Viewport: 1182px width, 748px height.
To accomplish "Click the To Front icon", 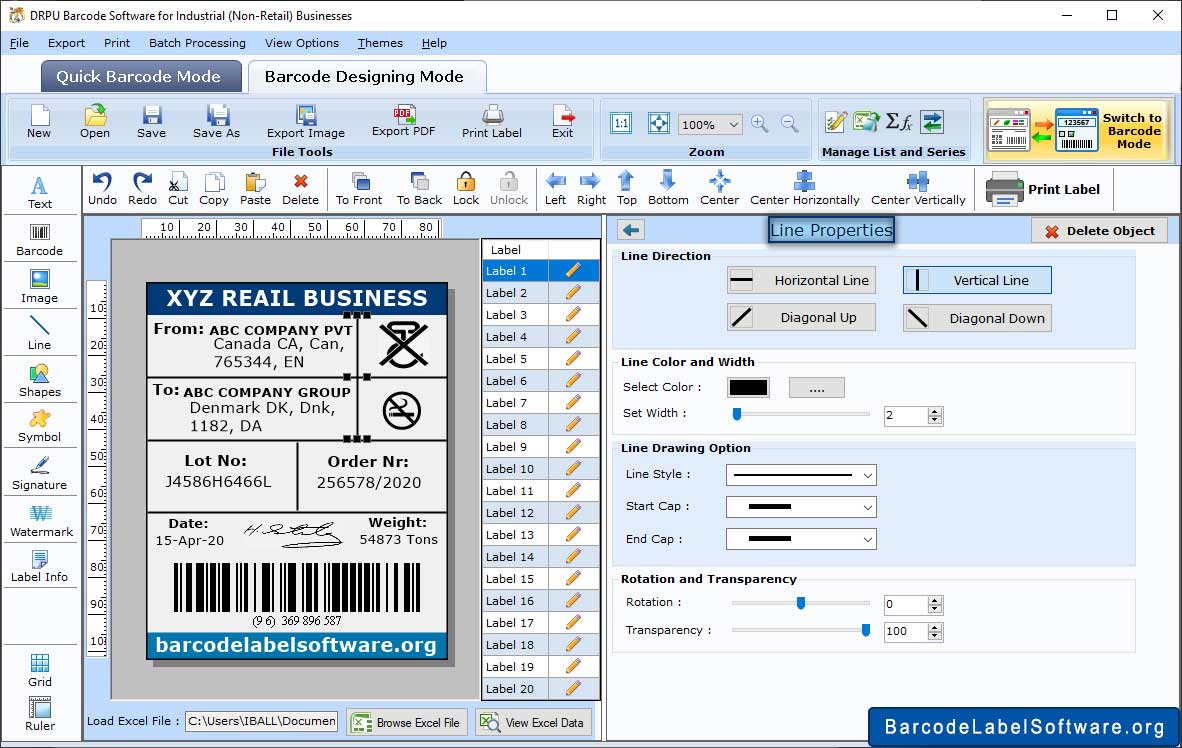I will pyautogui.click(x=359, y=187).
